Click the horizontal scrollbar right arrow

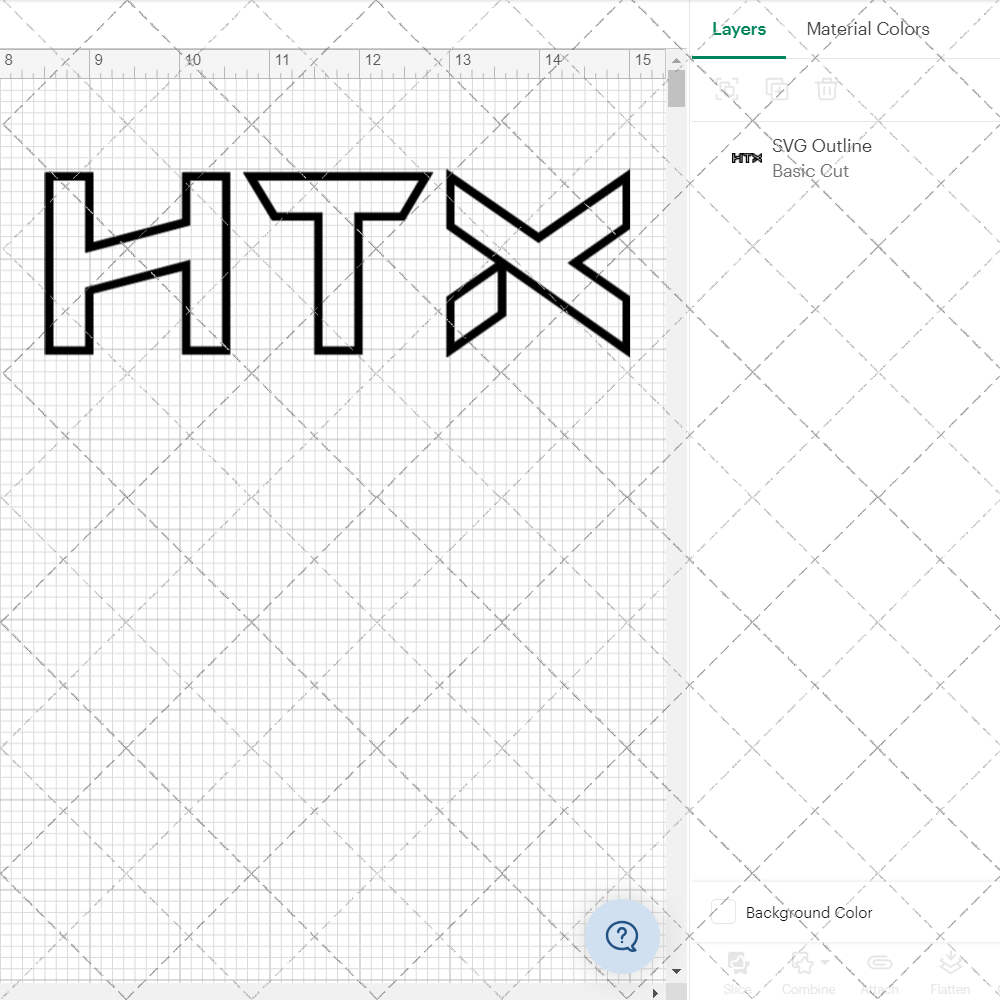655,993
